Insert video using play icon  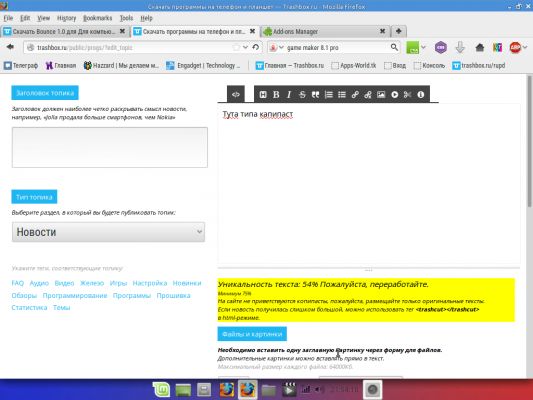[x=394, y=94]
